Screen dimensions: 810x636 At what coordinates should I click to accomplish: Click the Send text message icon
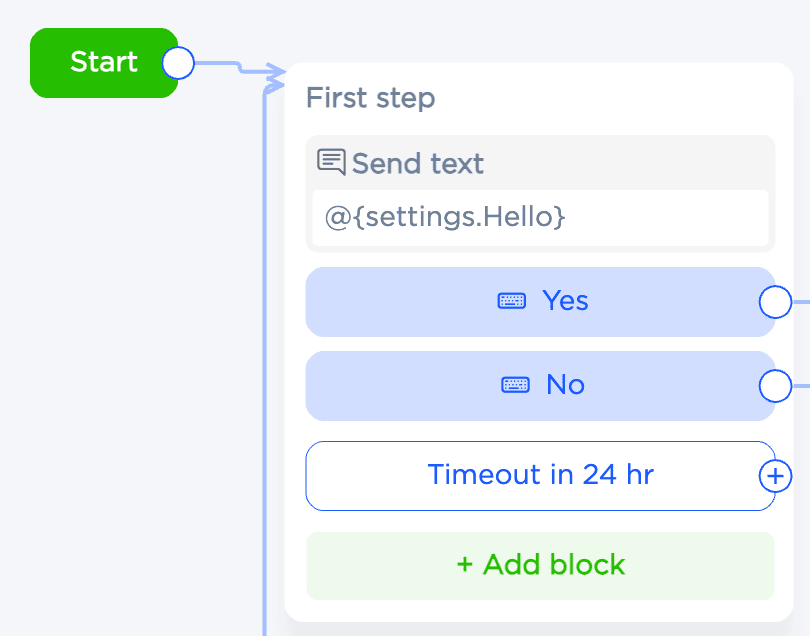click(331, 162)
